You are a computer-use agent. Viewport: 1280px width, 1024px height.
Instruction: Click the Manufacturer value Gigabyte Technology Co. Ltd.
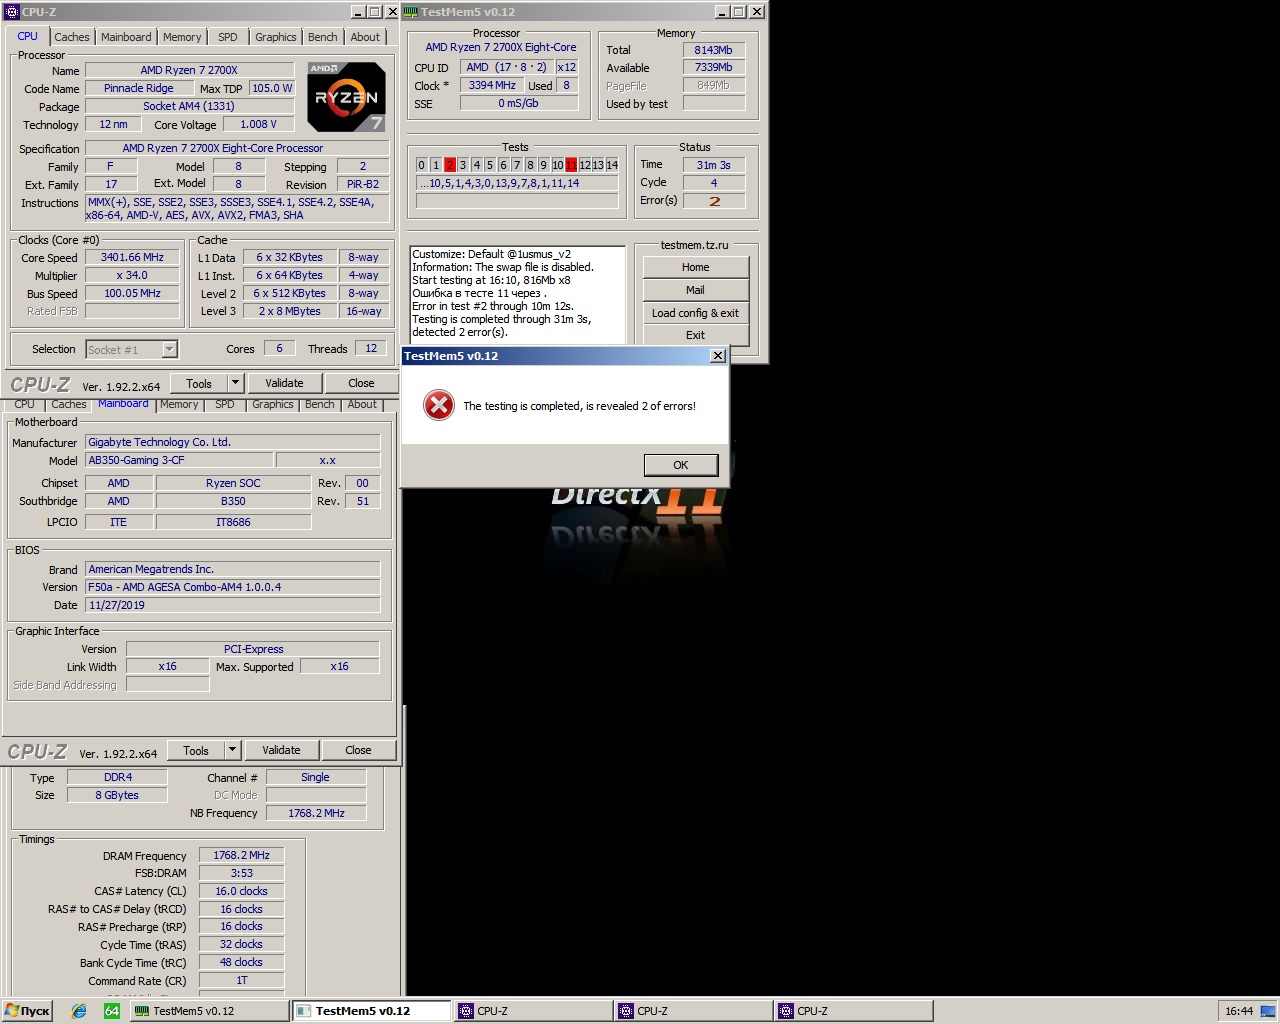(x=233, y=442)
